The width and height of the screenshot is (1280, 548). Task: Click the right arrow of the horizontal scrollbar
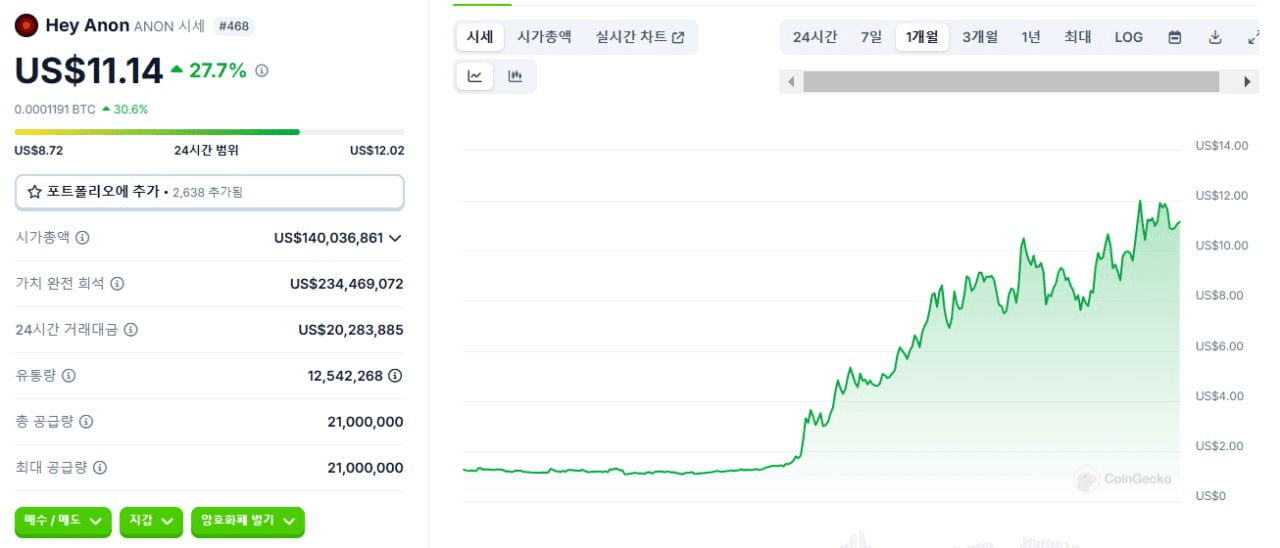(1247, 82)
